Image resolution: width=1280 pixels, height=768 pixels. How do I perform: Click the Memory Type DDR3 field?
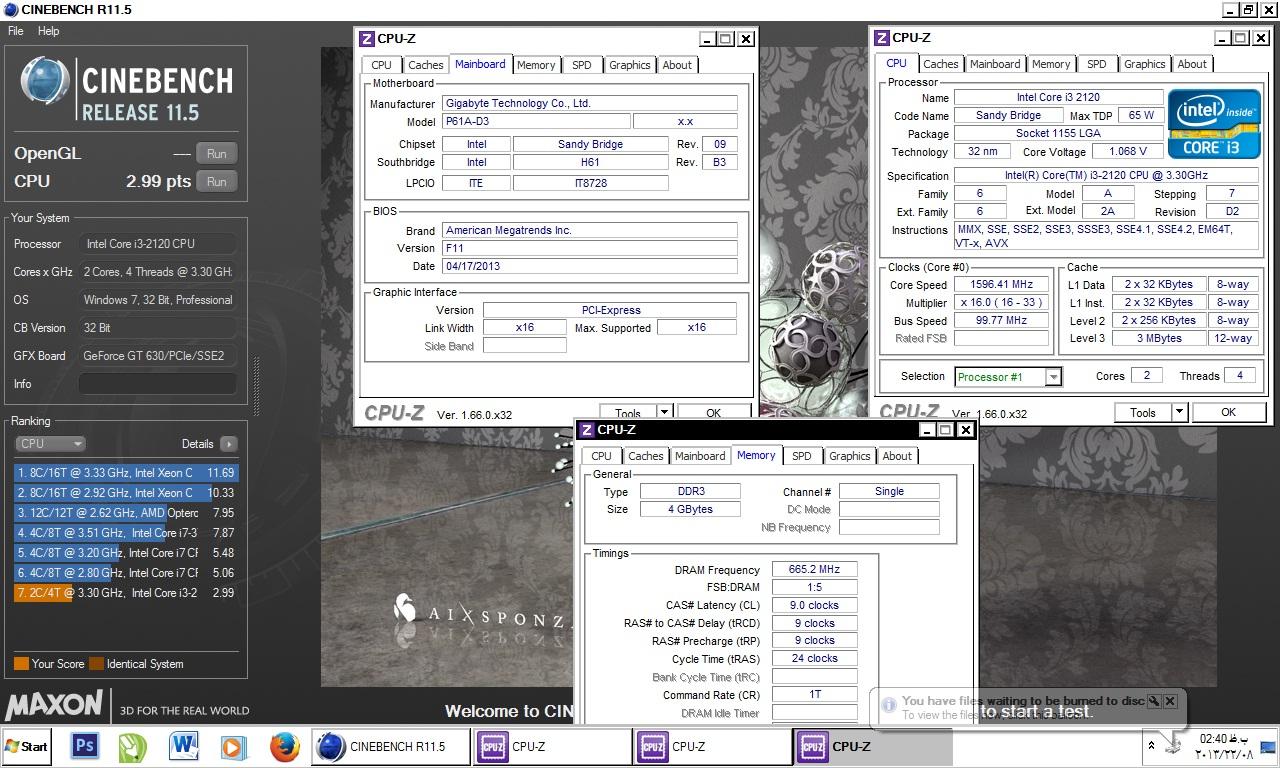689,492
